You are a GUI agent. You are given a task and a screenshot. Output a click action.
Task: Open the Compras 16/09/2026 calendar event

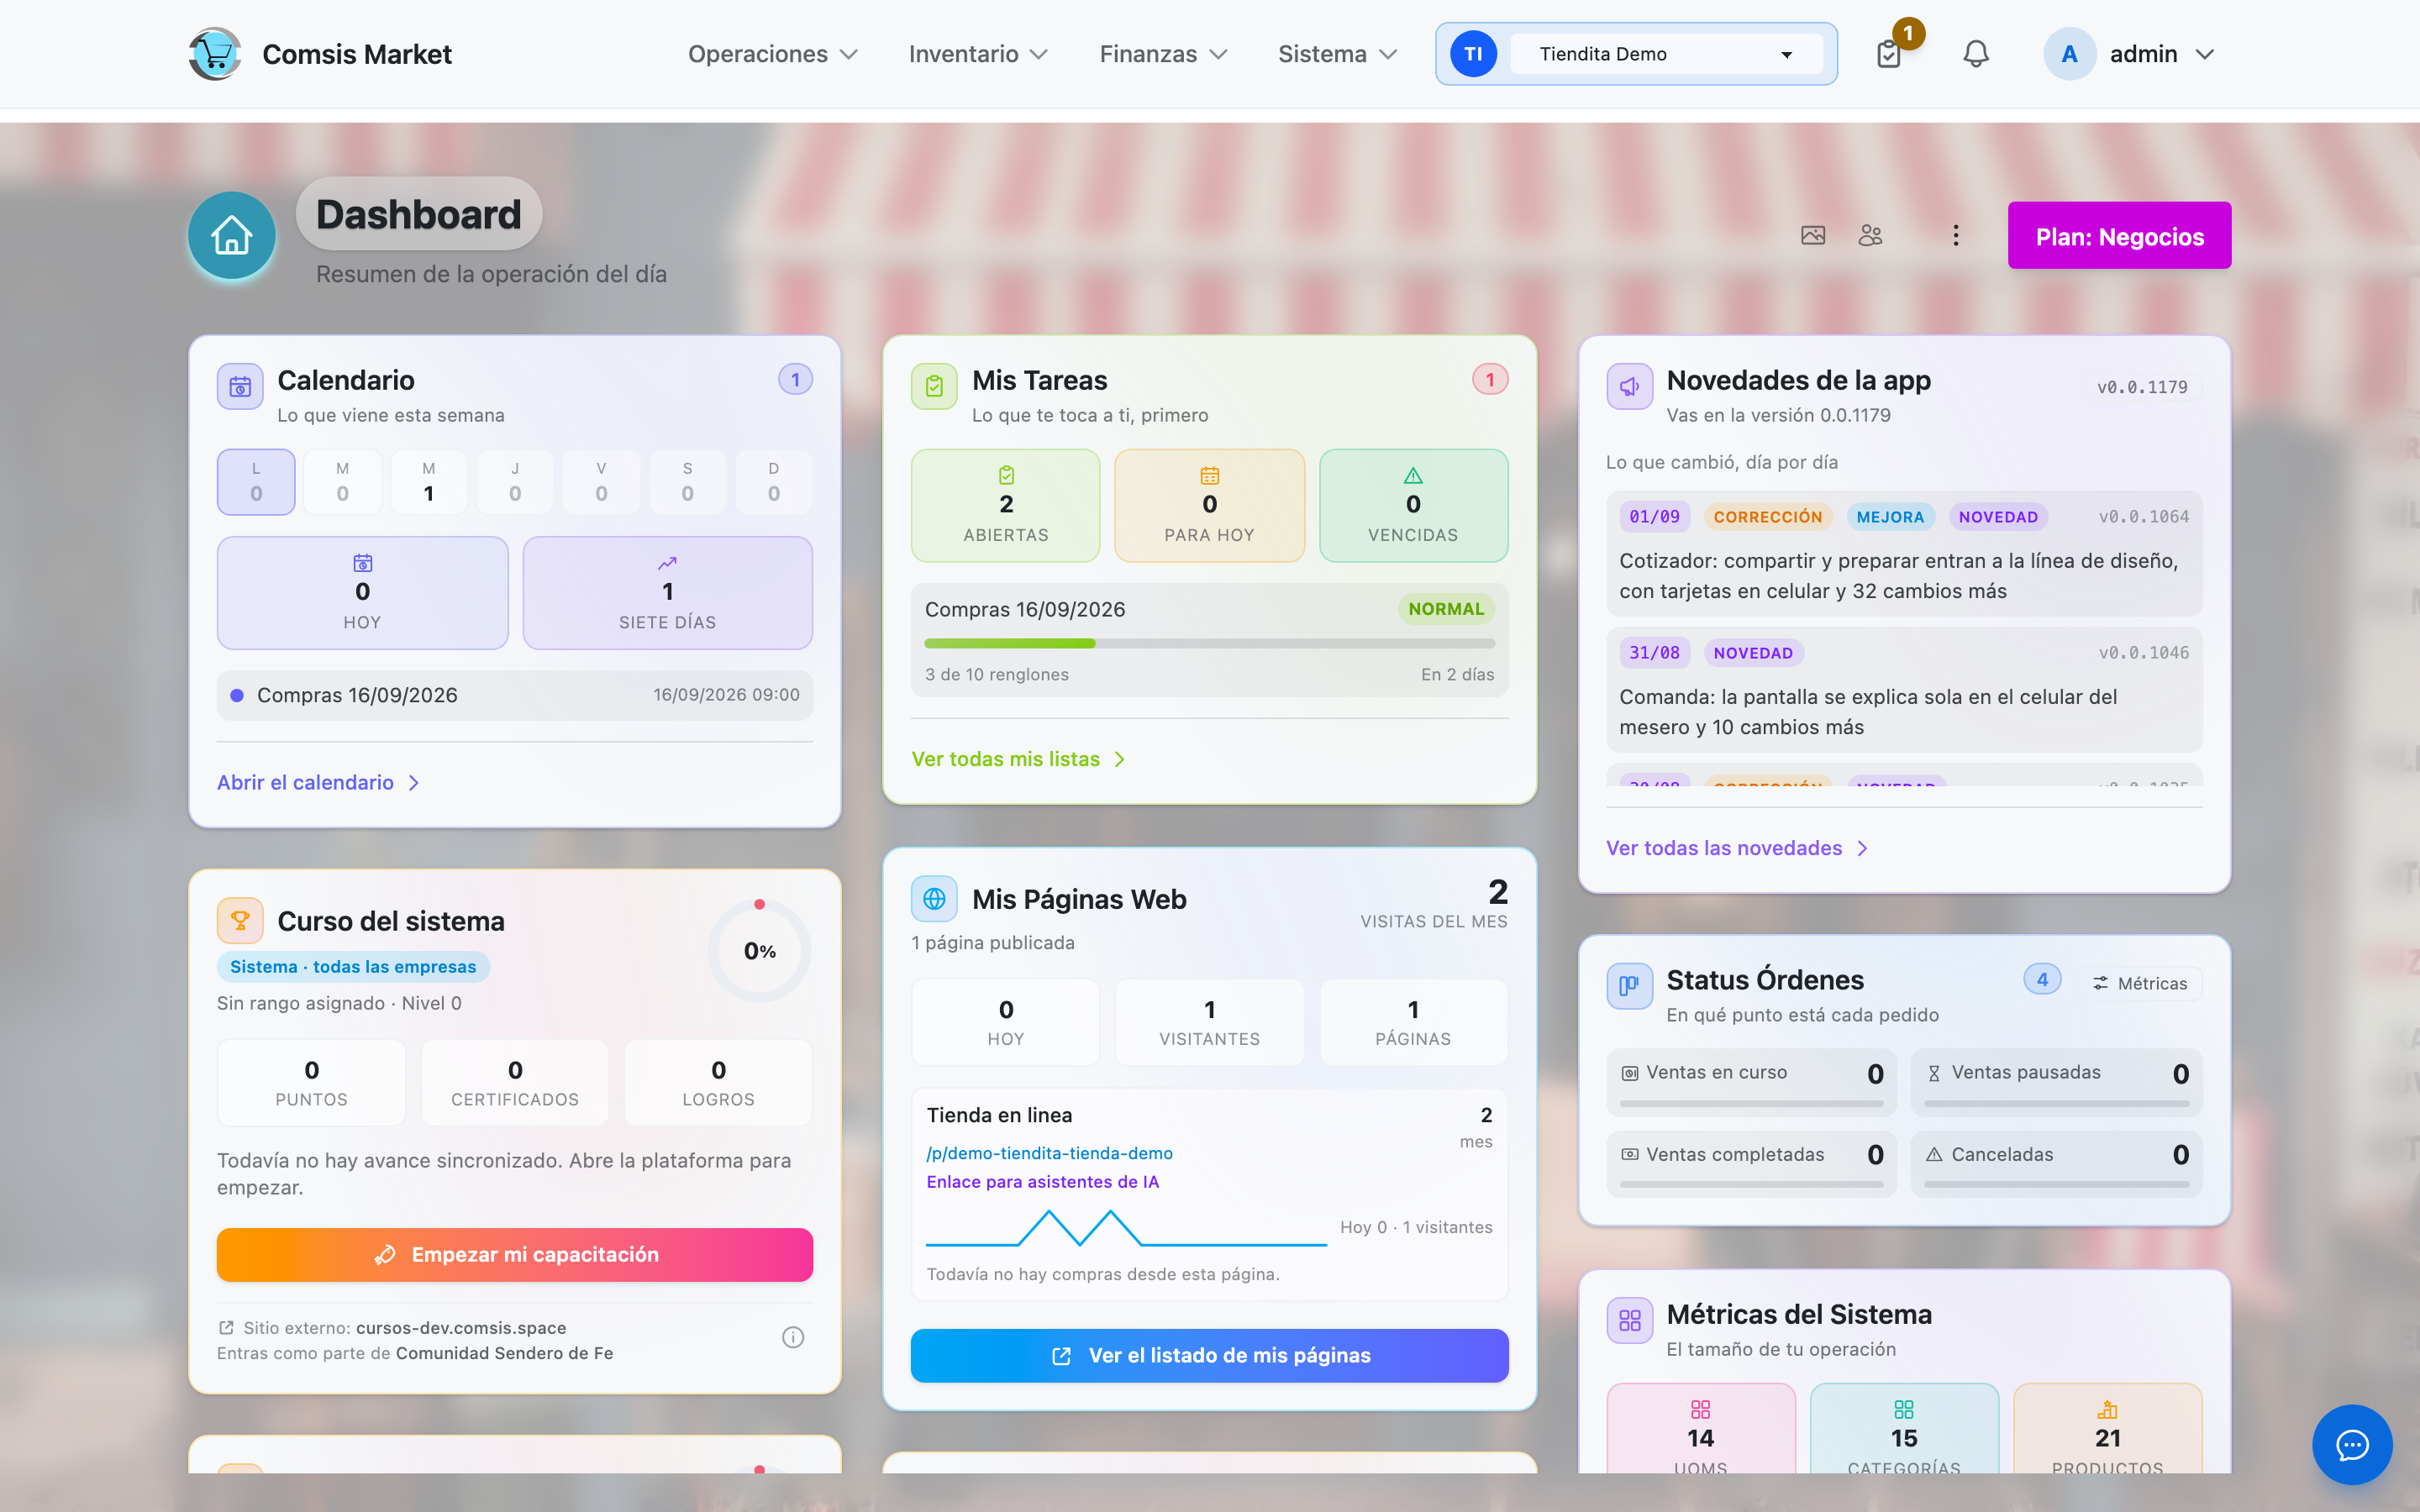click(x=515, y=695)
